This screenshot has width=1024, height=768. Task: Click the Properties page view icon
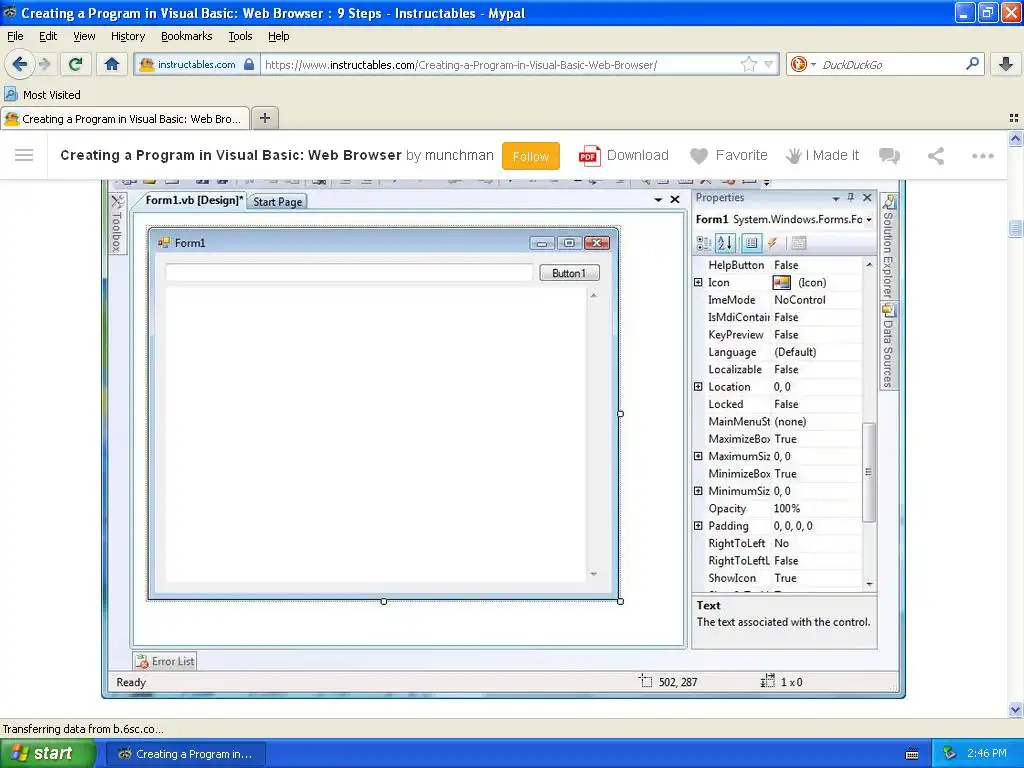pyautogui.click(x=752, y=243)
